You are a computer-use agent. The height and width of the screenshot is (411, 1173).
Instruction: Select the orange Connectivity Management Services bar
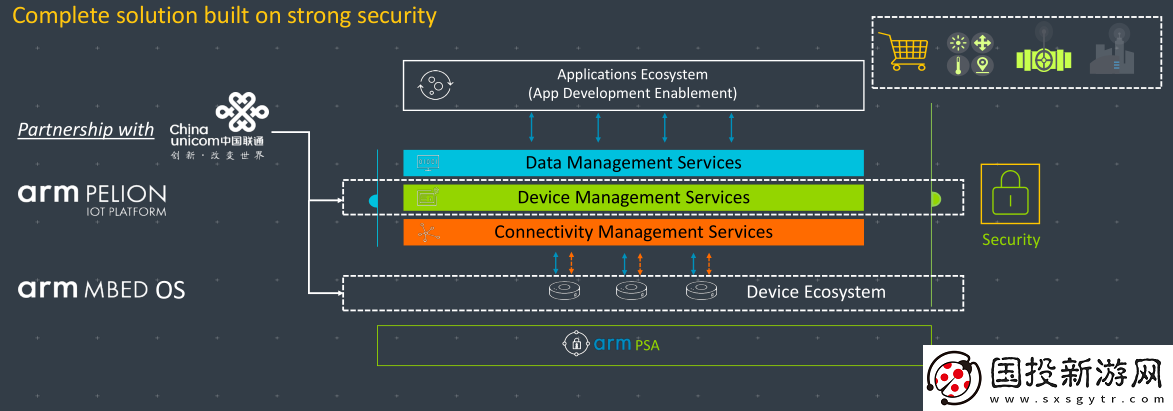633,232
